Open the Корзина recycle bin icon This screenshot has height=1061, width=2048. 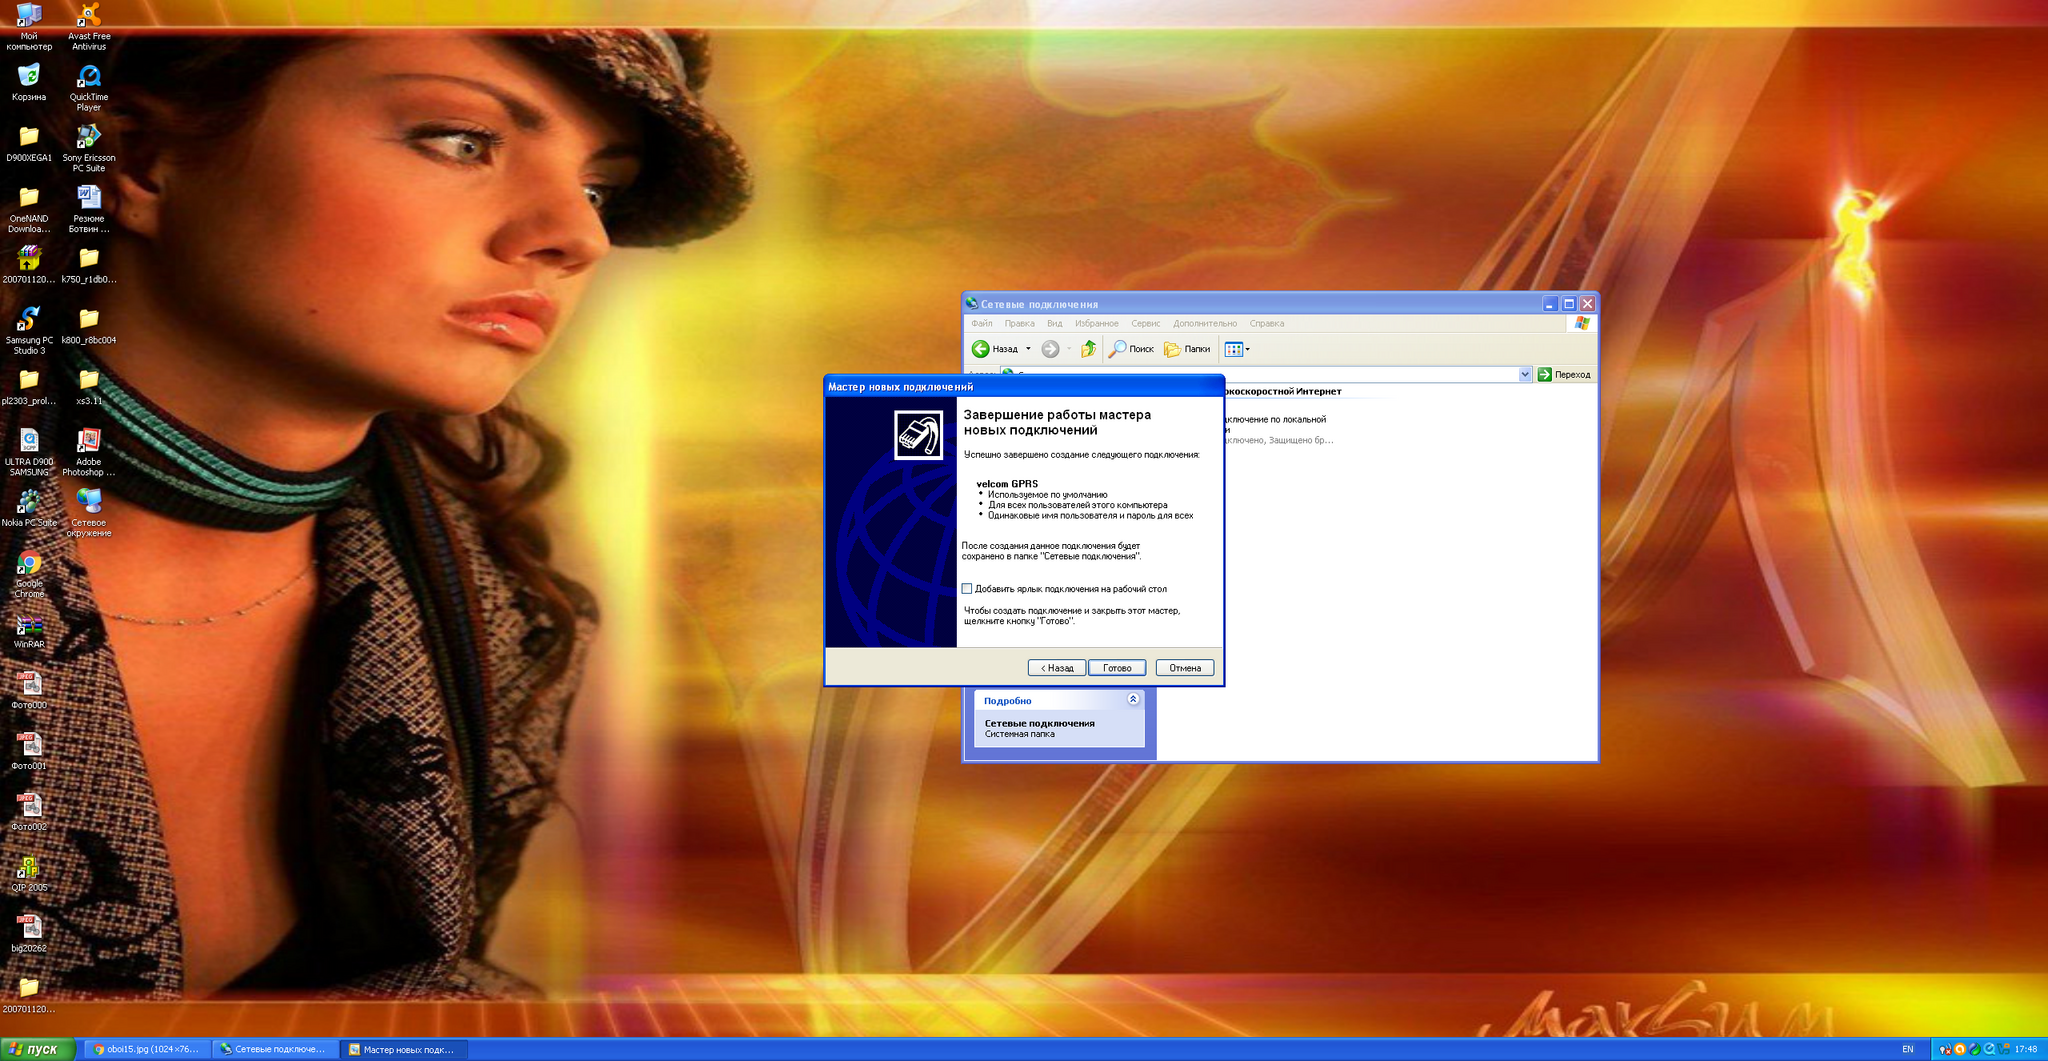click(x=29, y=82)
